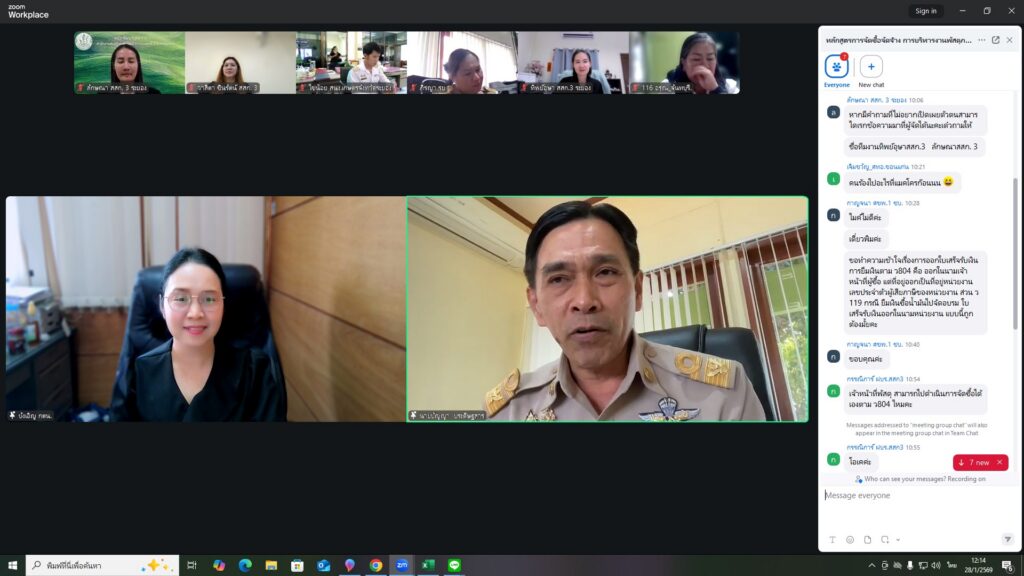Attach a file to the chat message
Screen dimensions: 1024x576
point(868,540)
